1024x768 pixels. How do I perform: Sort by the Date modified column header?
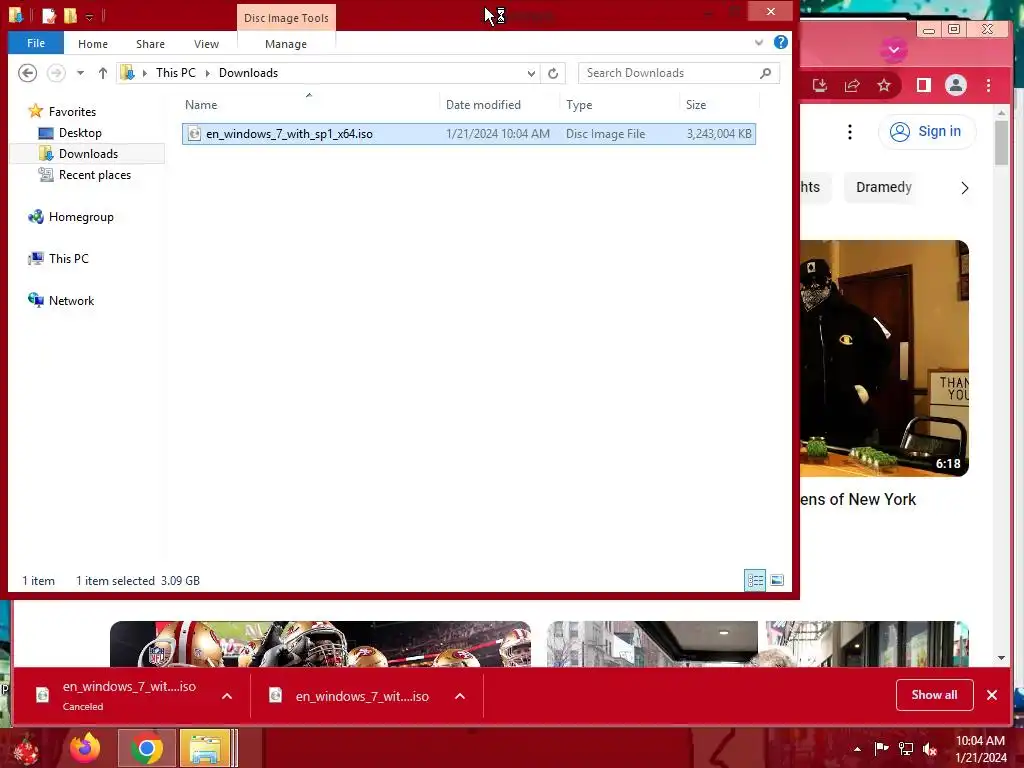click(x=500, y=104)
